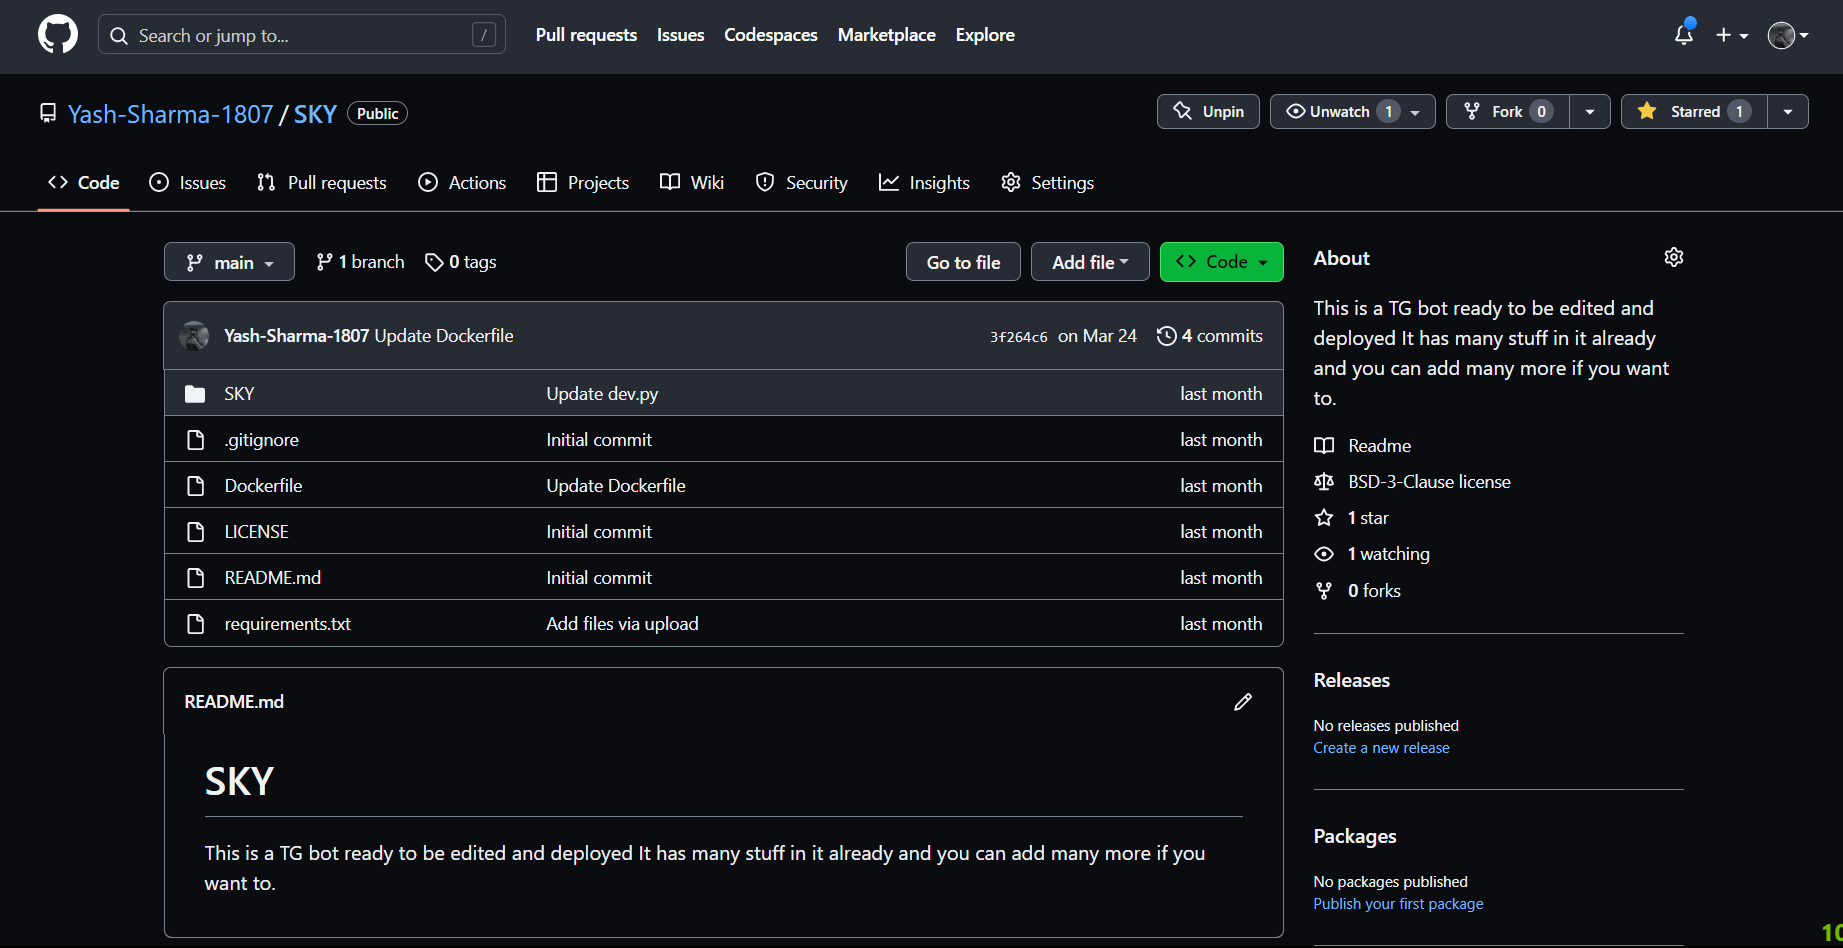Expand the Add file dropdown
Viewport: 1843px width, 948px height.
coord(1089,262)
